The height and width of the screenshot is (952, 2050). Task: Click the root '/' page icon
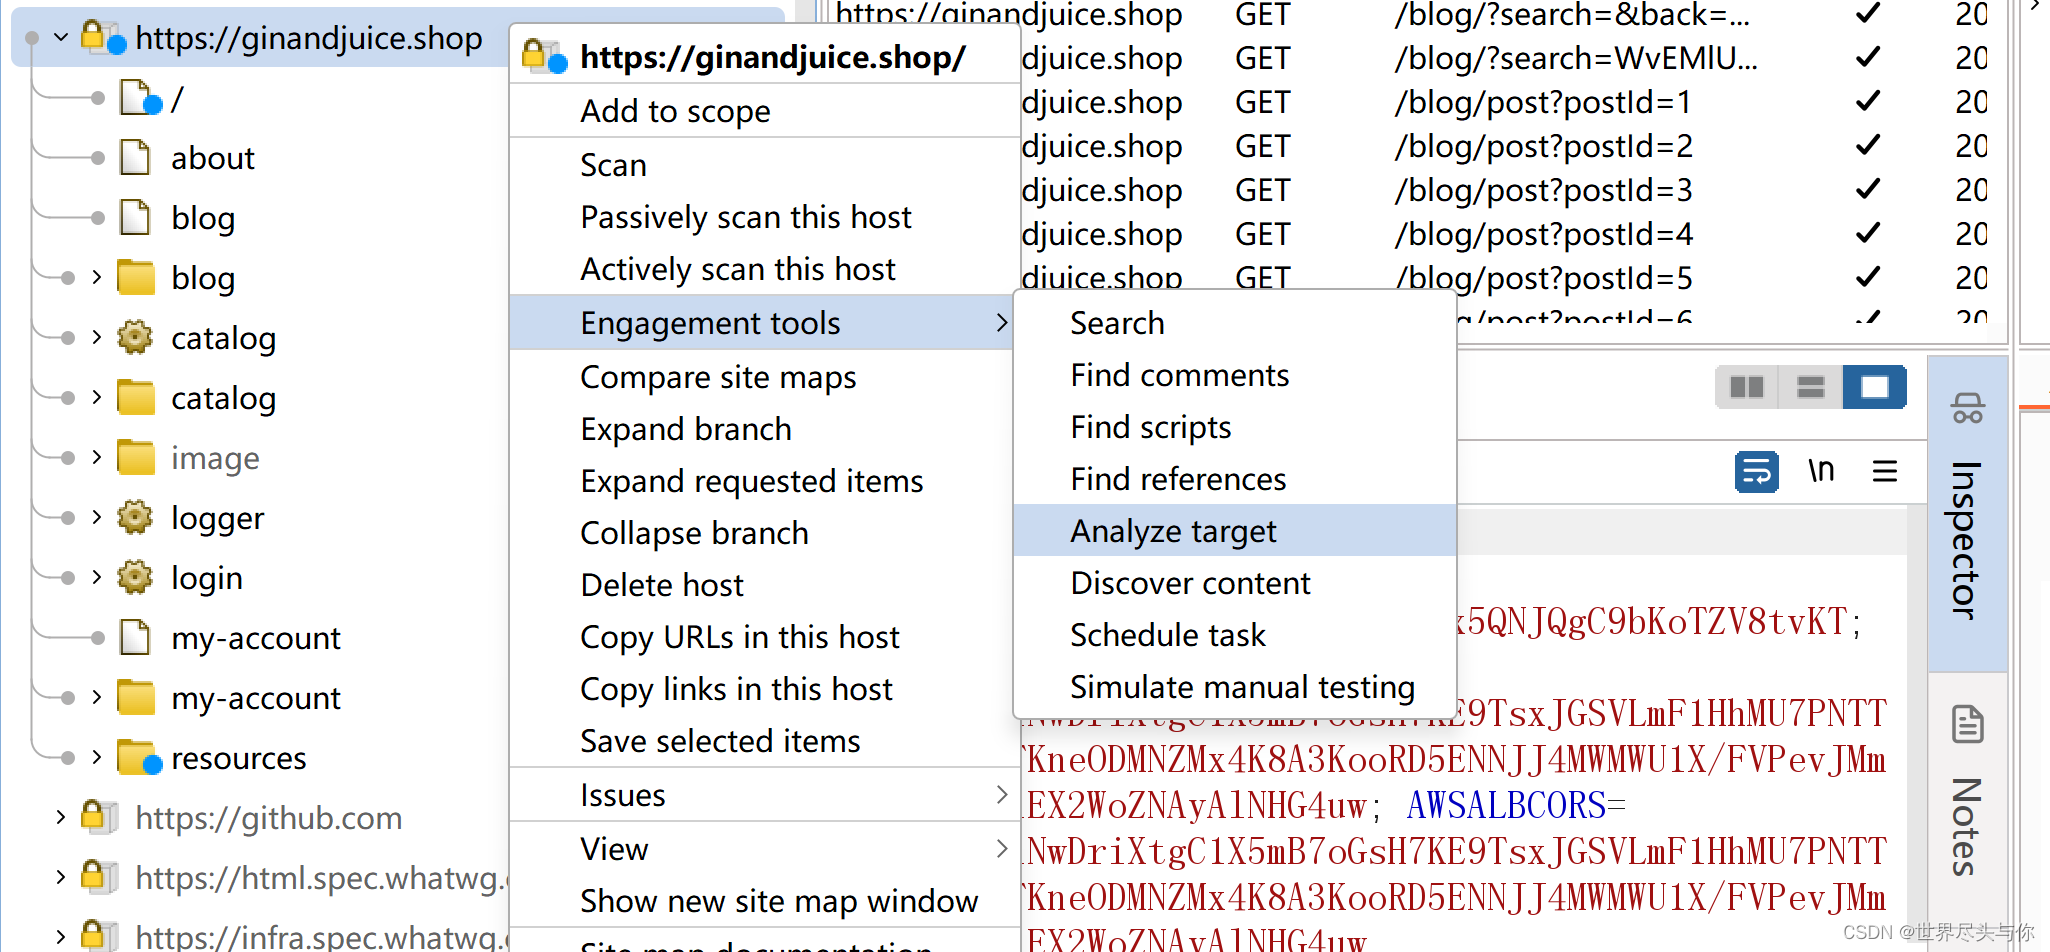[139, 98]
